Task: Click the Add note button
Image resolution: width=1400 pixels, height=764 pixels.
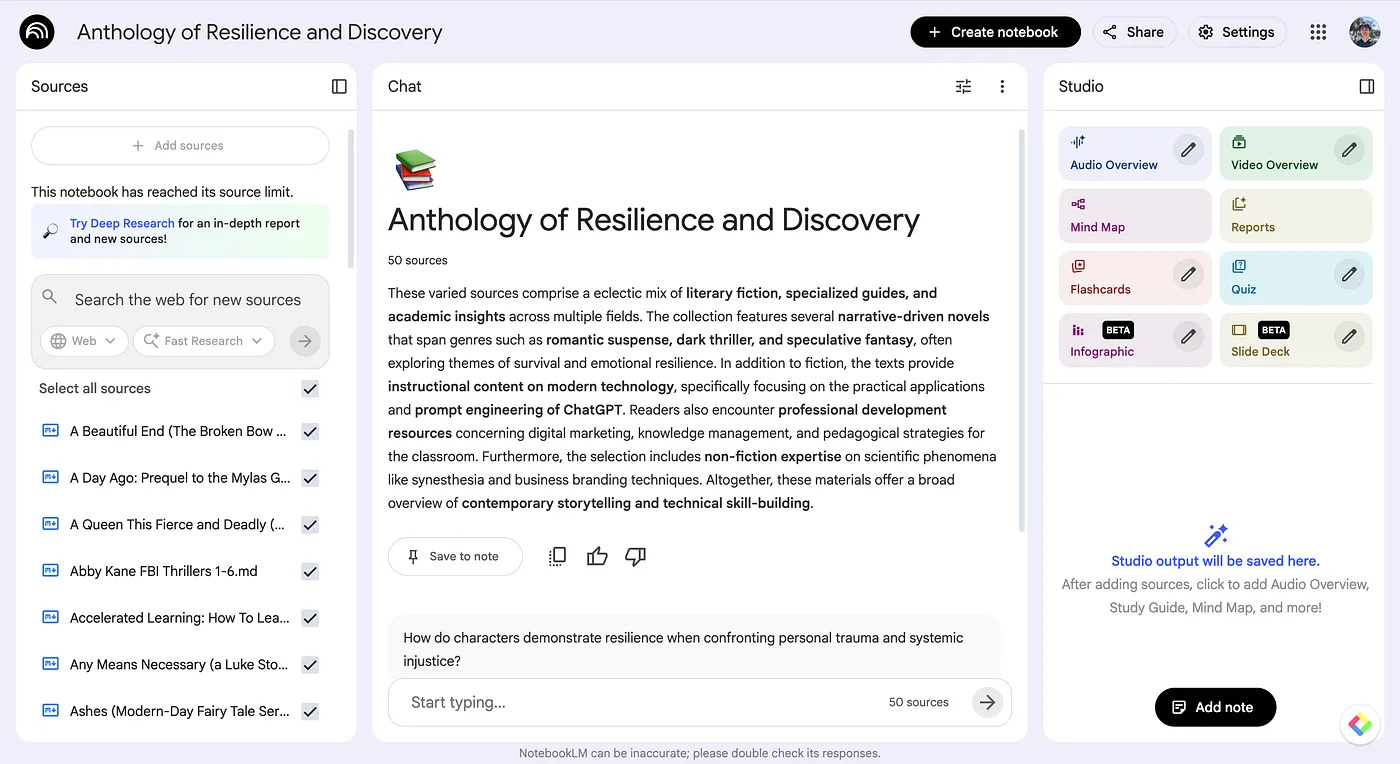Action: point(1215,707)
